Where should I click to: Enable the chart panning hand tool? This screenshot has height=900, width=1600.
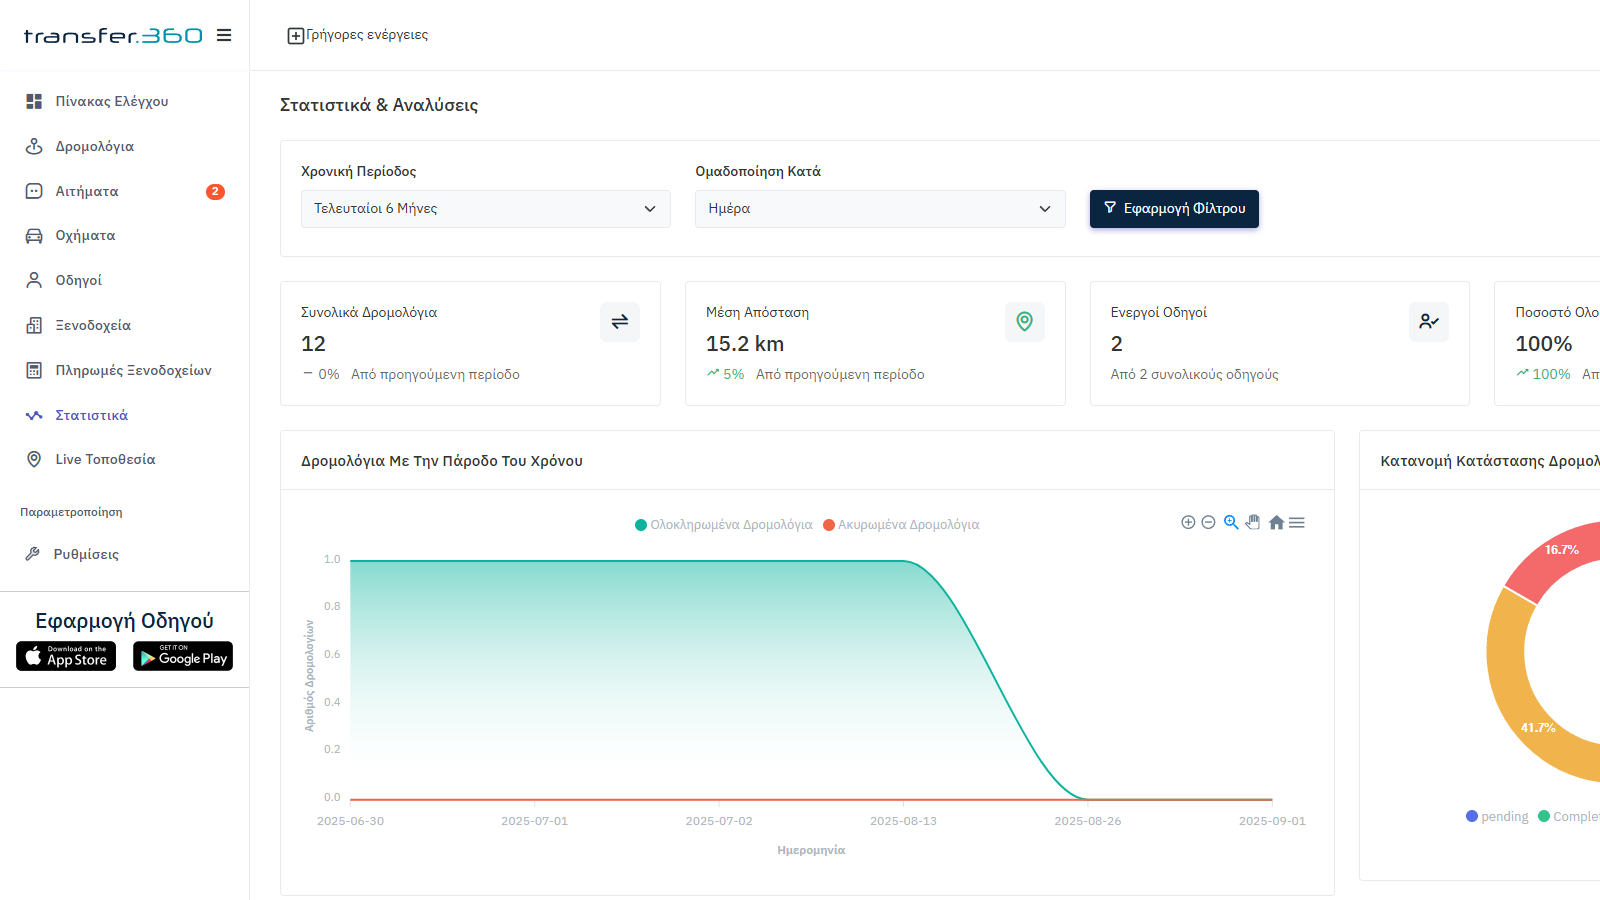pyautogui.click(x=1253, y=522)
